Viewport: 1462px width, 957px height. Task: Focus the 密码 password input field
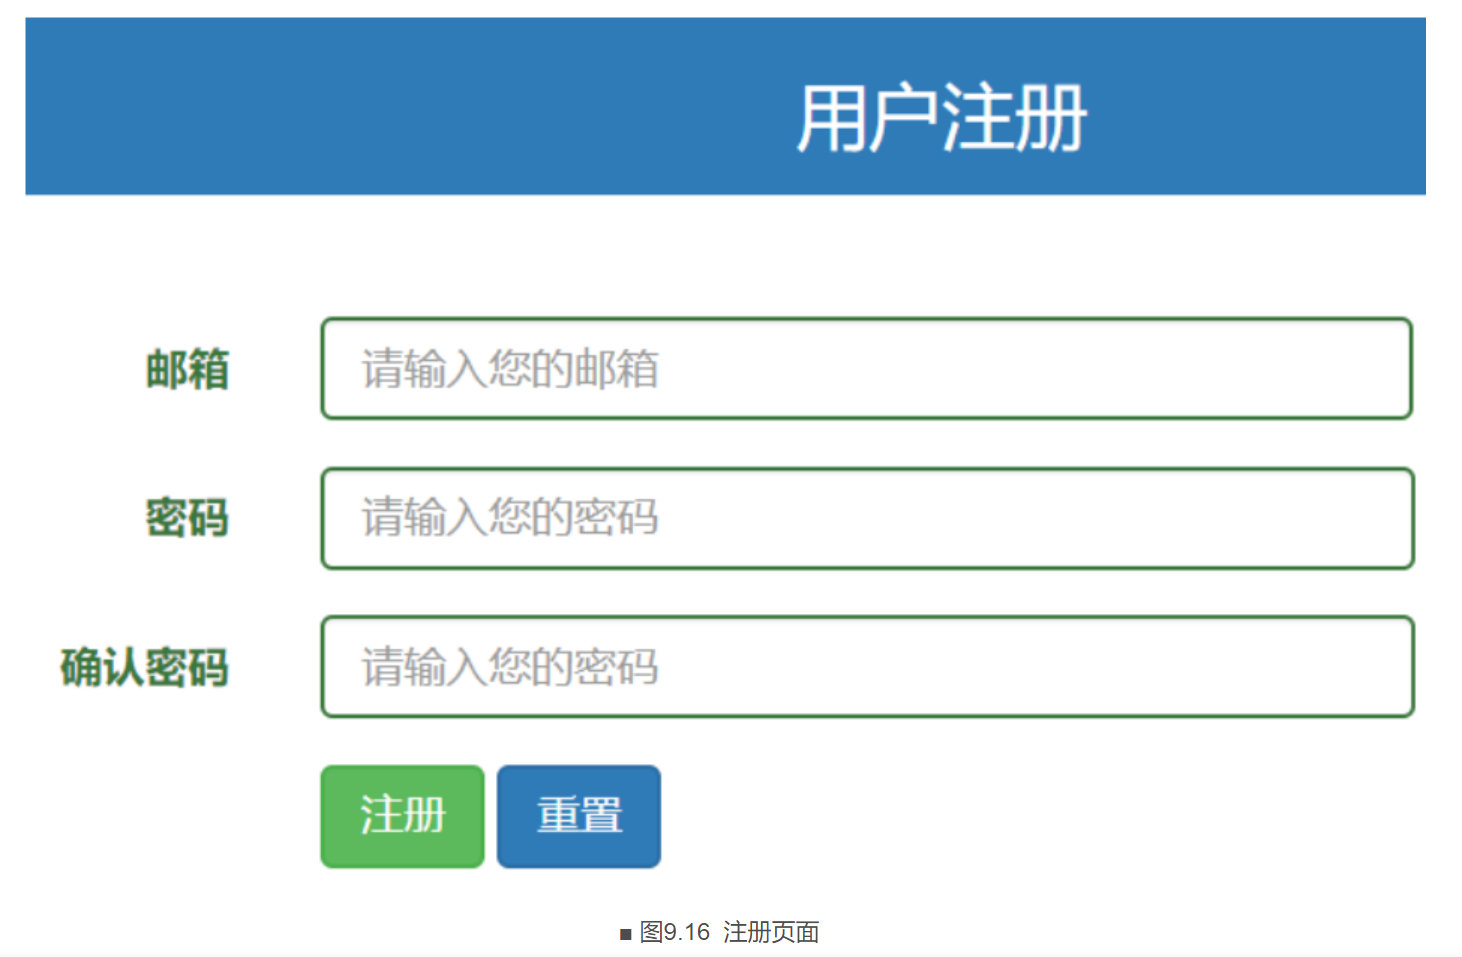tap(866, 518)
